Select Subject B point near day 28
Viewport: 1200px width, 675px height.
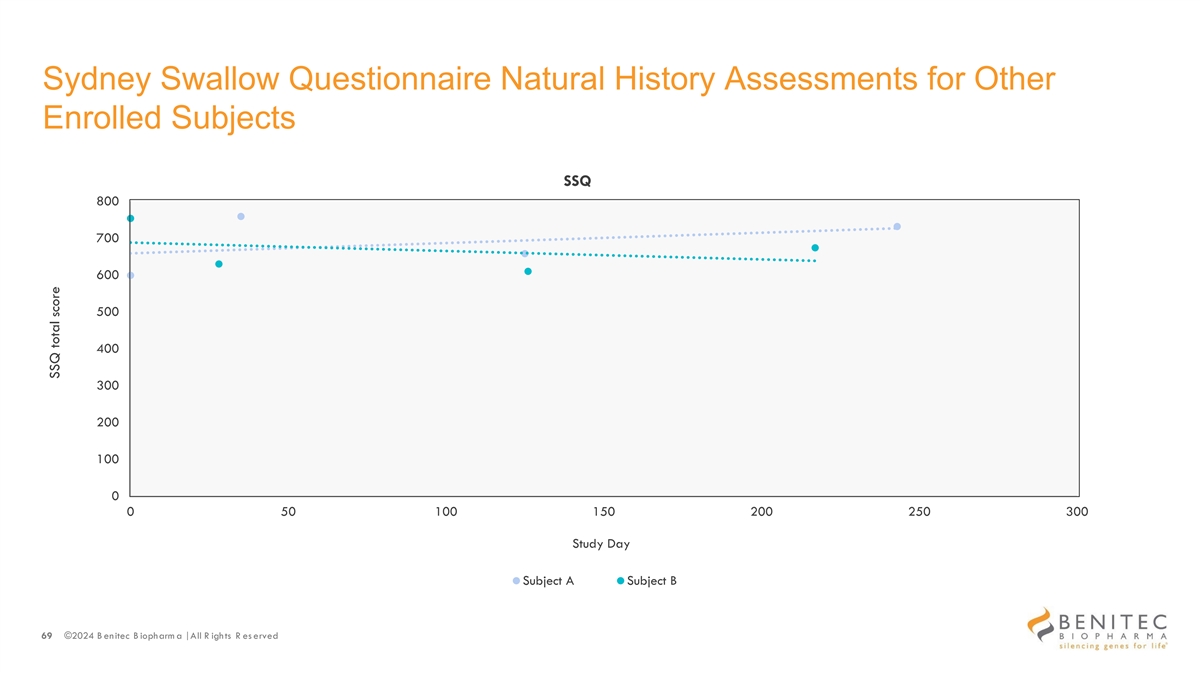click(x=218, y=264)
